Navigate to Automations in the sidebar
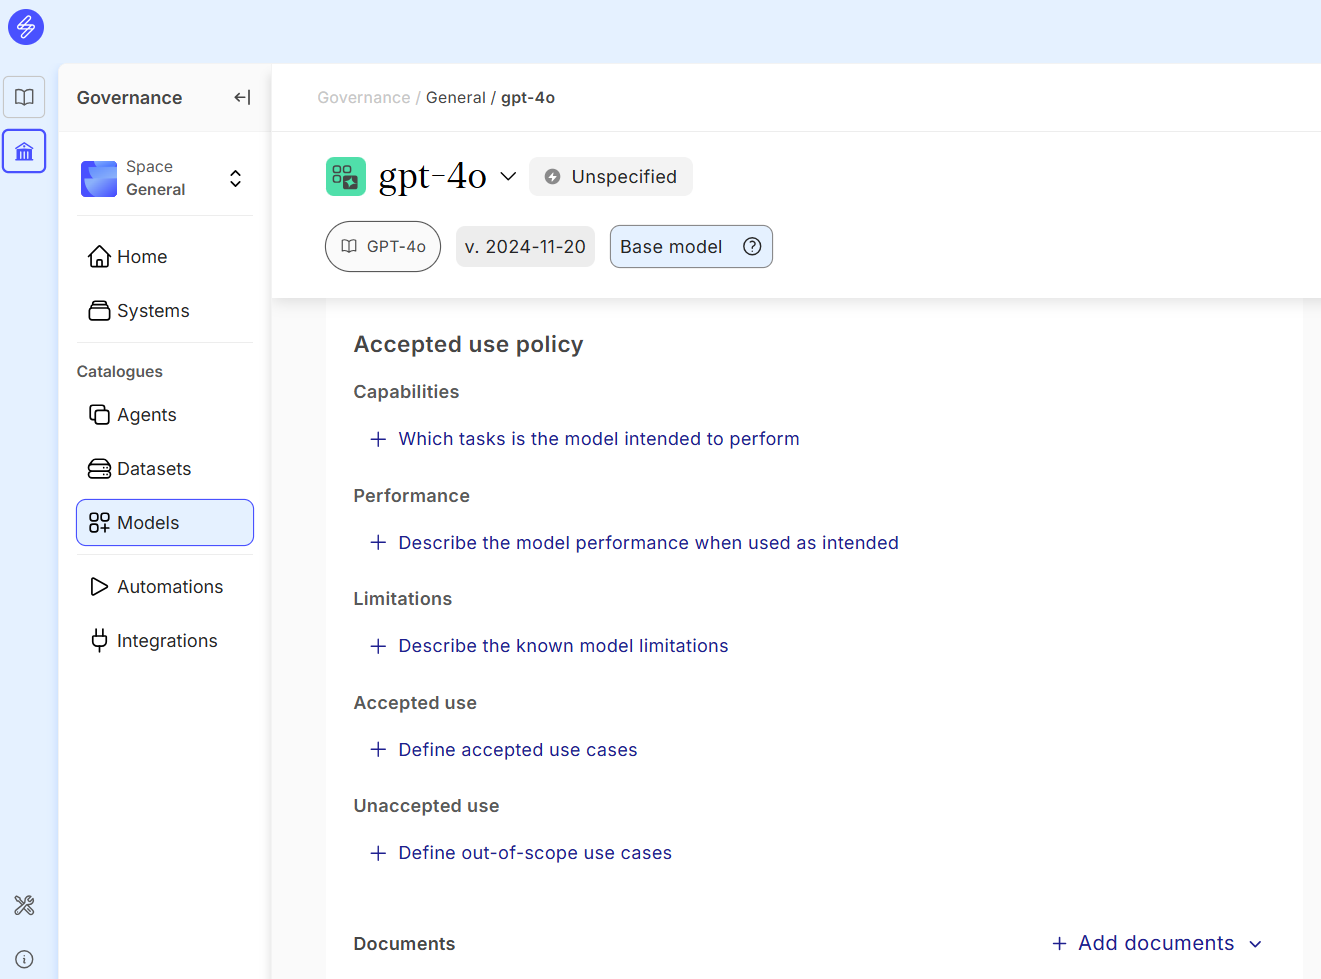1321x979 pixels. (169, 587)
